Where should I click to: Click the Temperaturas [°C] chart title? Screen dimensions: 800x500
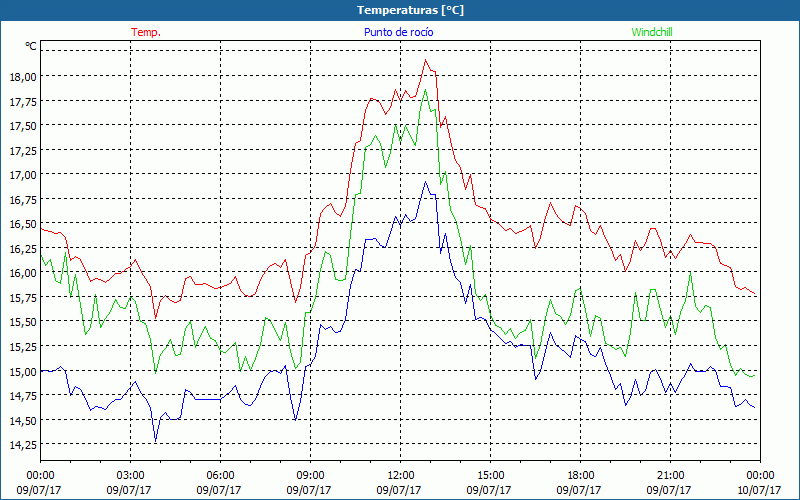tap(410, 10)
